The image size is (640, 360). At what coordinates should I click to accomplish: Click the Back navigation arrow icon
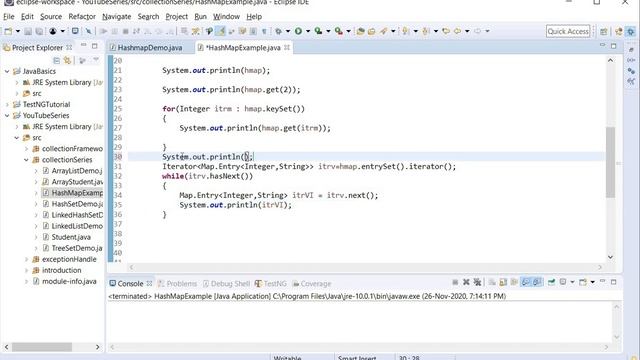pos(457,31)
